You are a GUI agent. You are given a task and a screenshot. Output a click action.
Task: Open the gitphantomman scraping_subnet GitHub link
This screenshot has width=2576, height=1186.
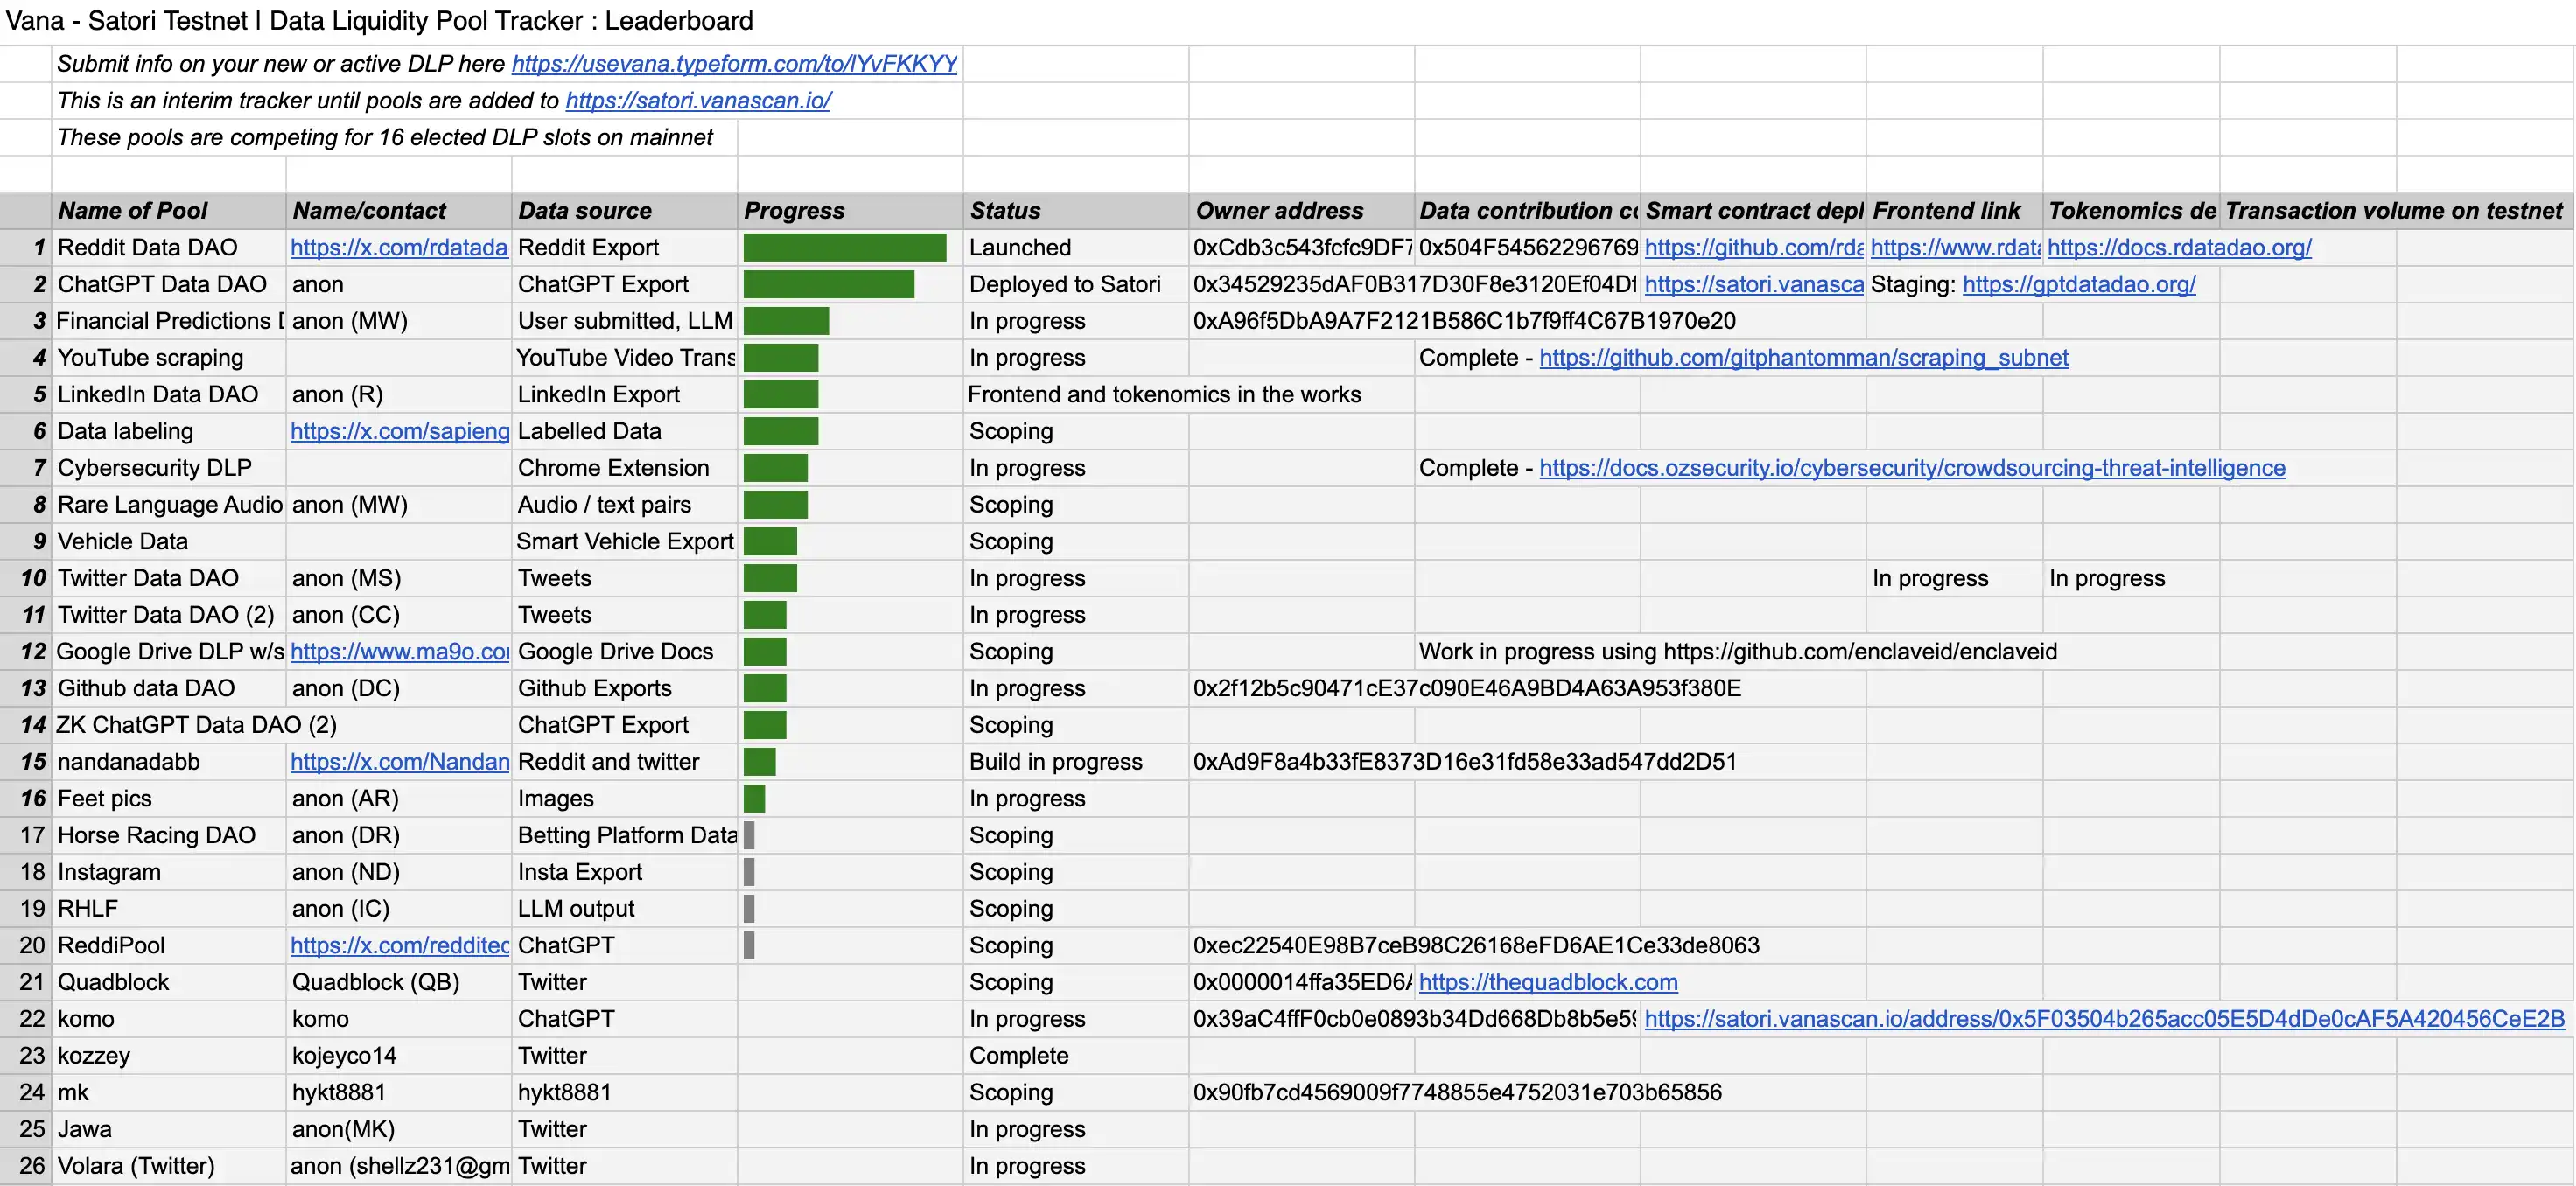pos(1803,358)
